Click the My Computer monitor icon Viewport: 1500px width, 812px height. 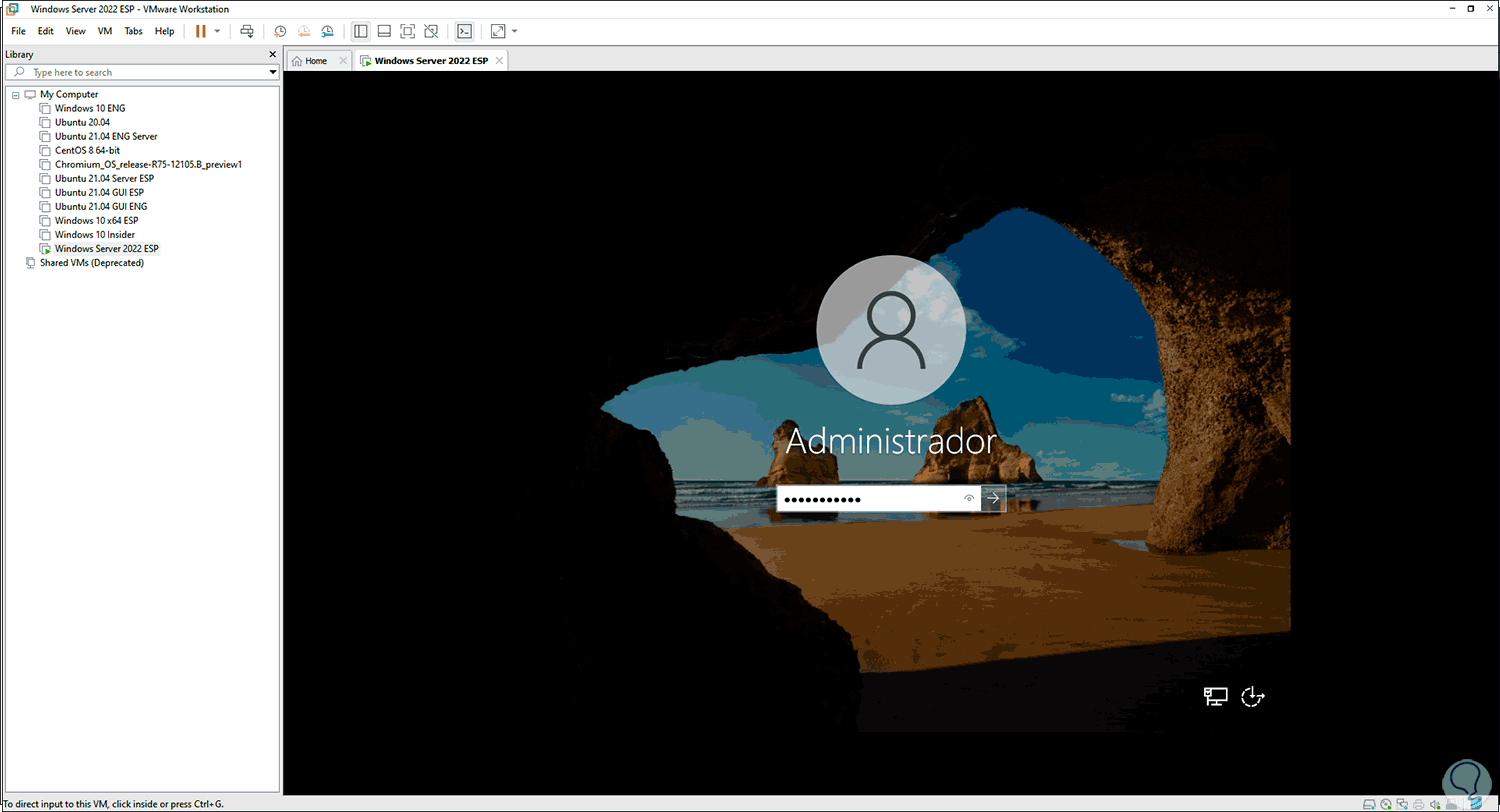click(30, 94)
